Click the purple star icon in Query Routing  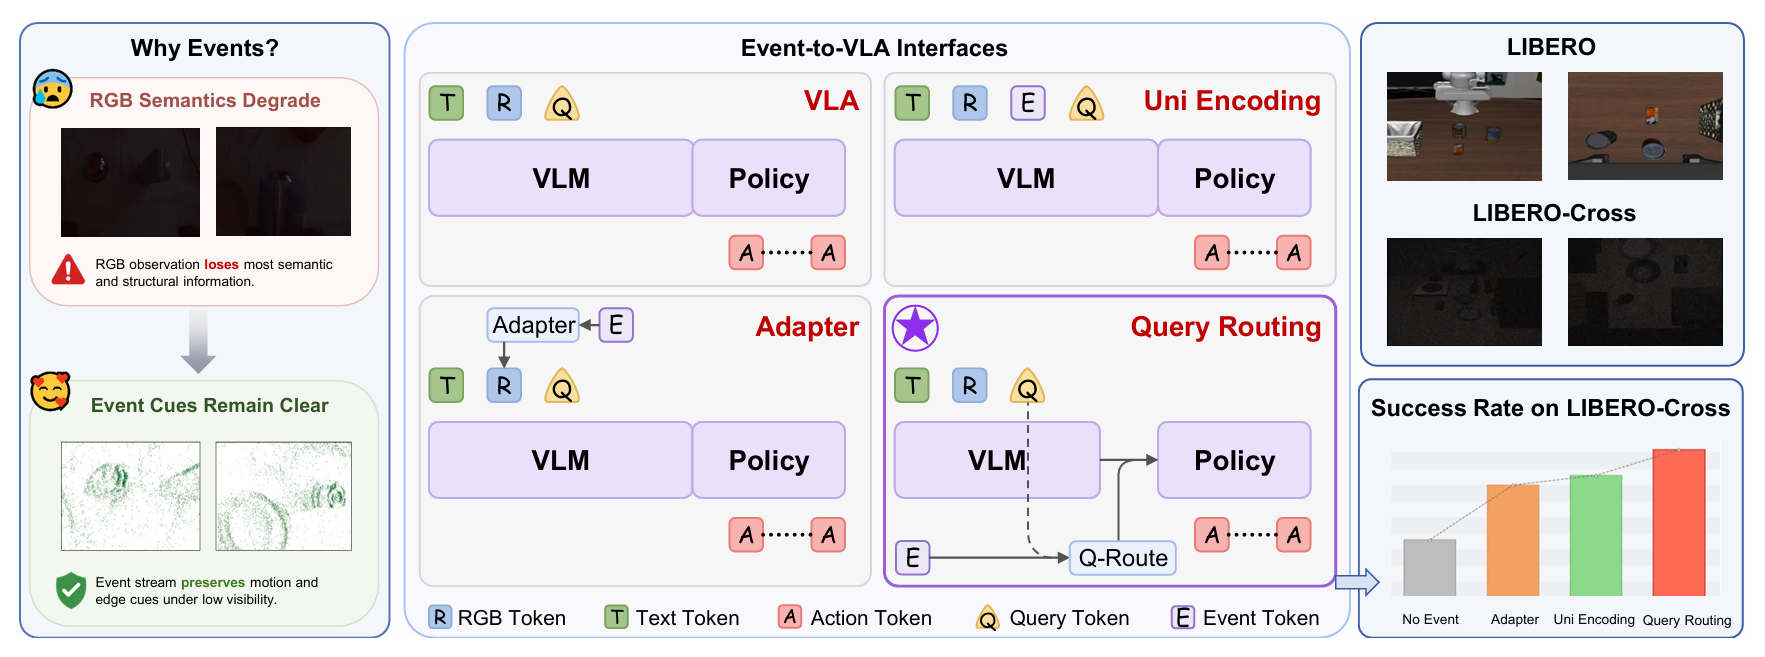point(915,327)
